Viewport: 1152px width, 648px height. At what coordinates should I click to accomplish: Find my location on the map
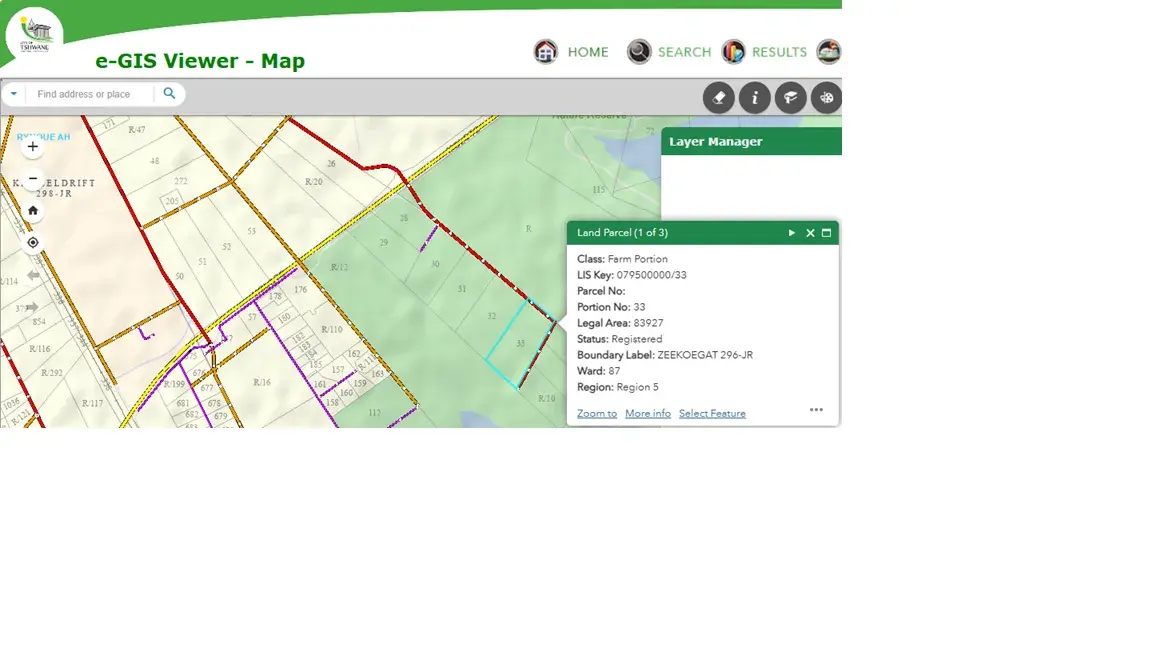pos(33,242)
